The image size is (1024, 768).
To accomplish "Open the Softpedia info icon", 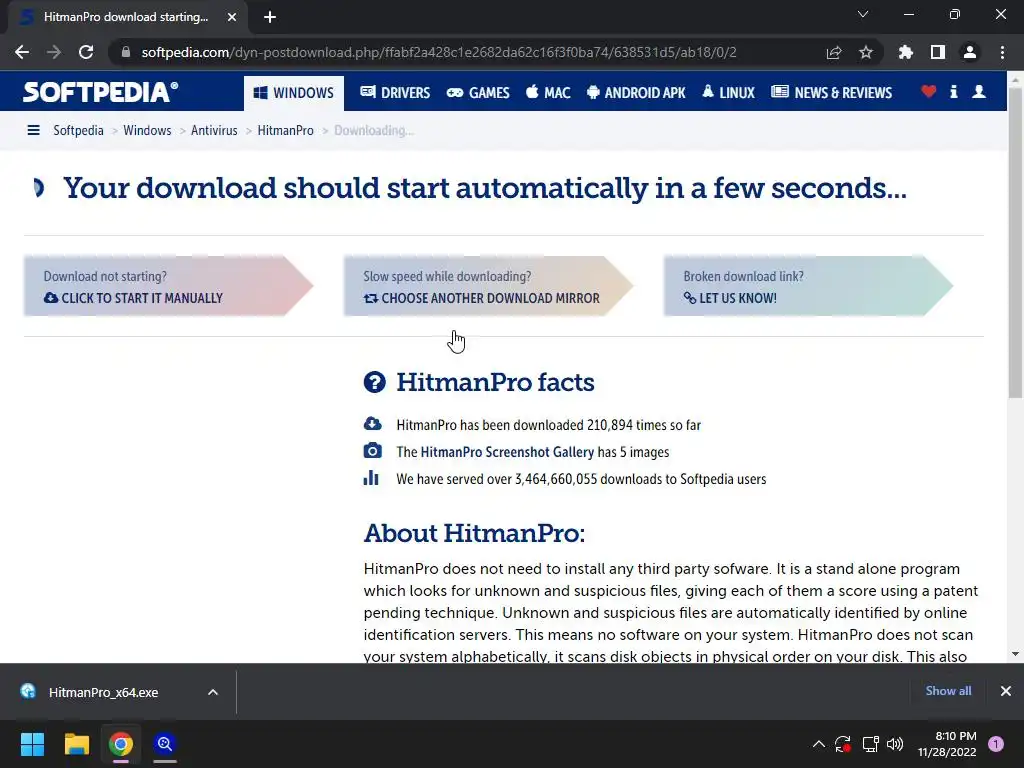I will tap(954, 92).
